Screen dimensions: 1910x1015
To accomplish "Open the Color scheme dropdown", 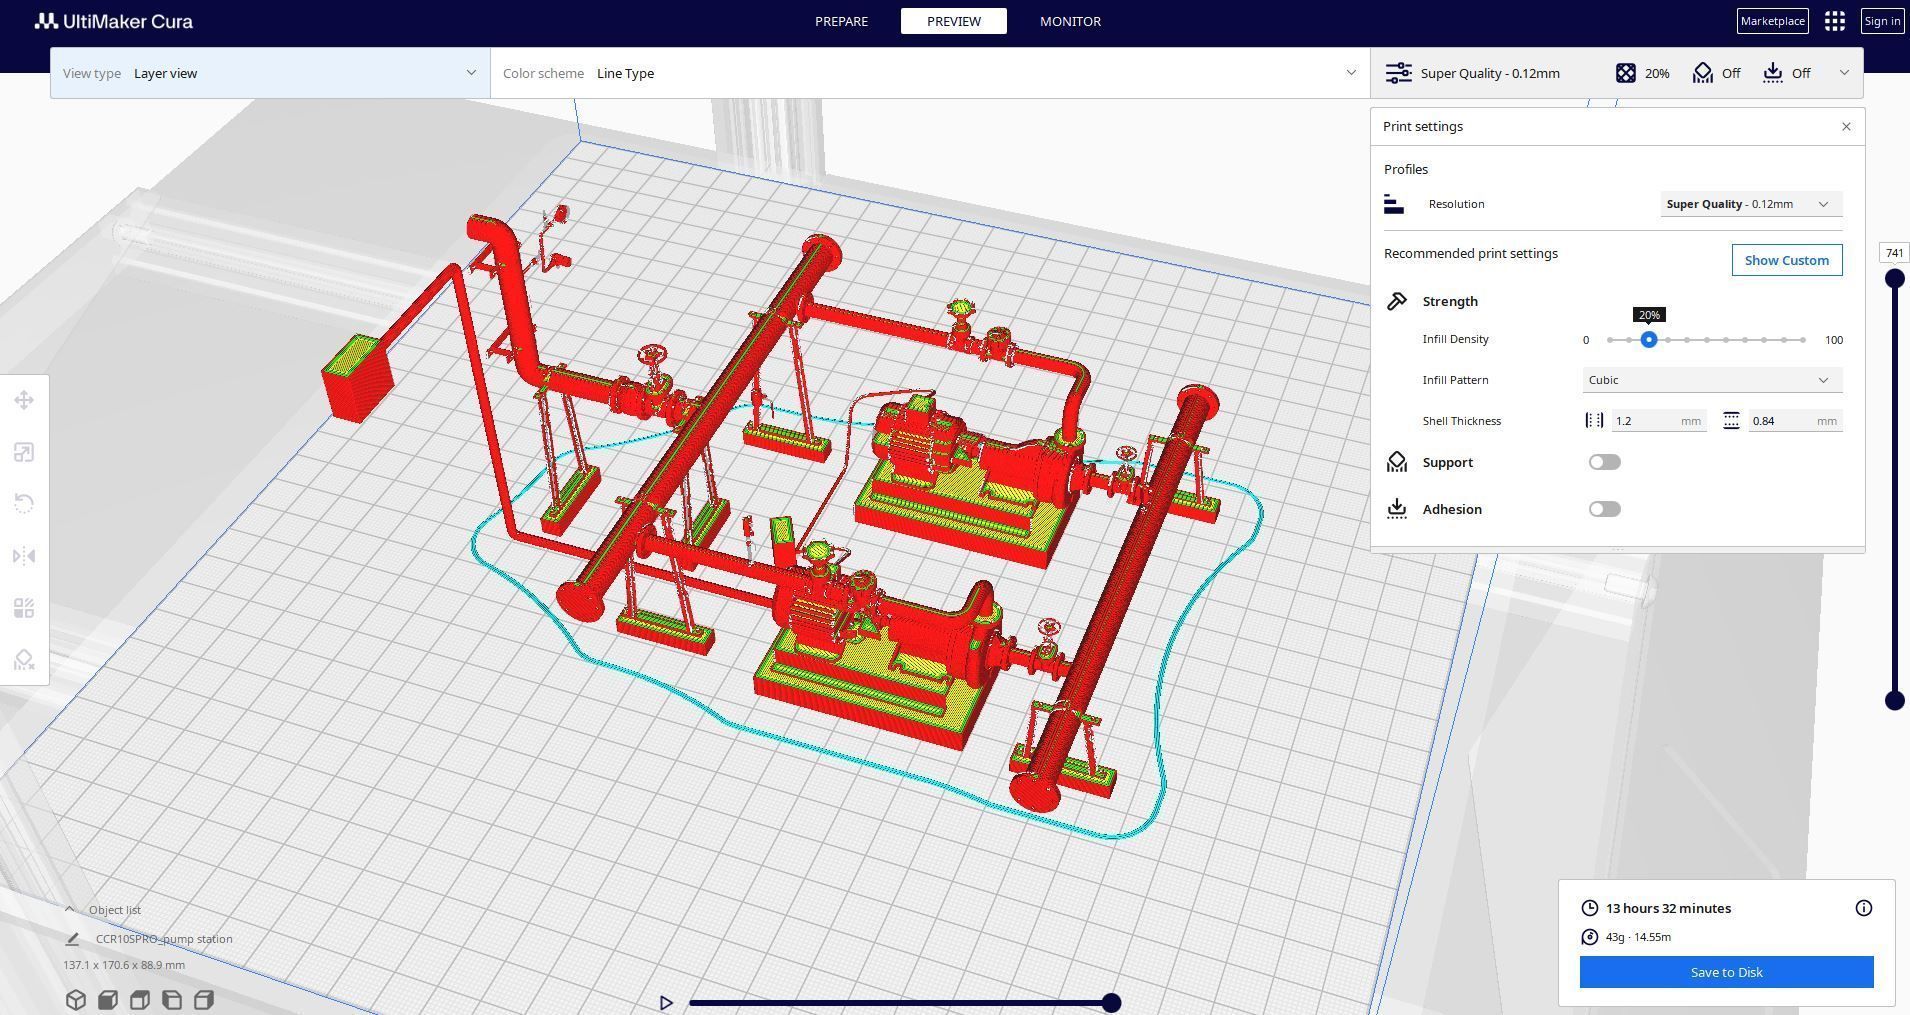I will (930, 73).
